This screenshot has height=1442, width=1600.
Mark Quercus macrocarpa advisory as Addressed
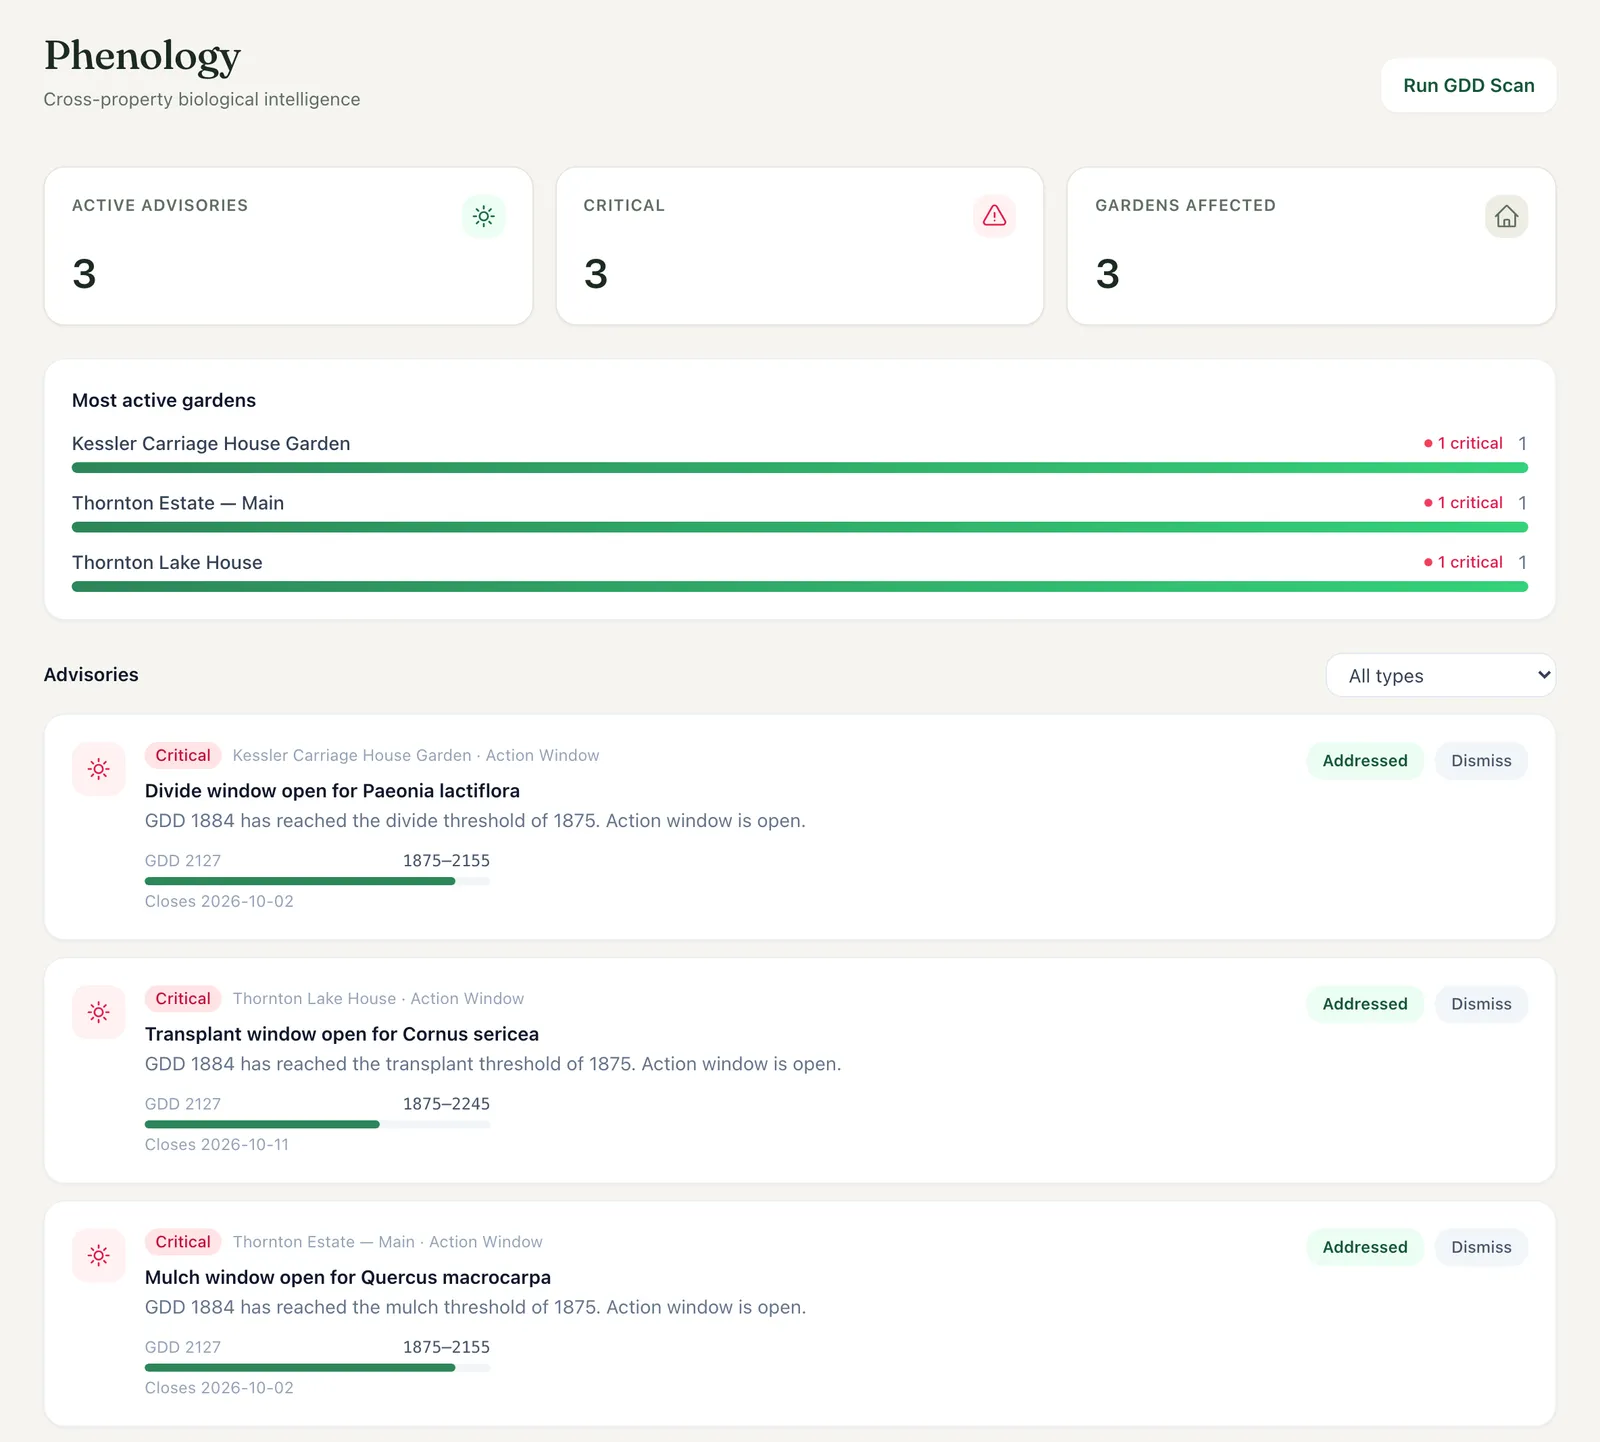pyautogui.click(x=1365, y=1247)
